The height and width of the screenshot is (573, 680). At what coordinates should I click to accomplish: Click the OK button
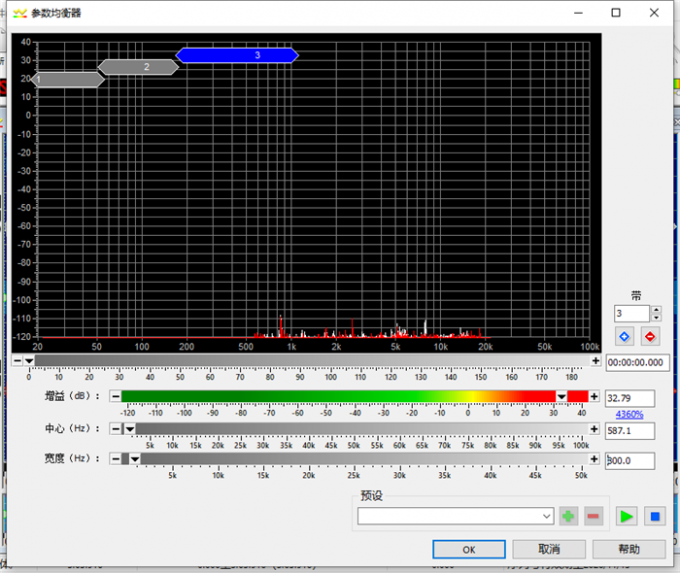coord(469,549)
